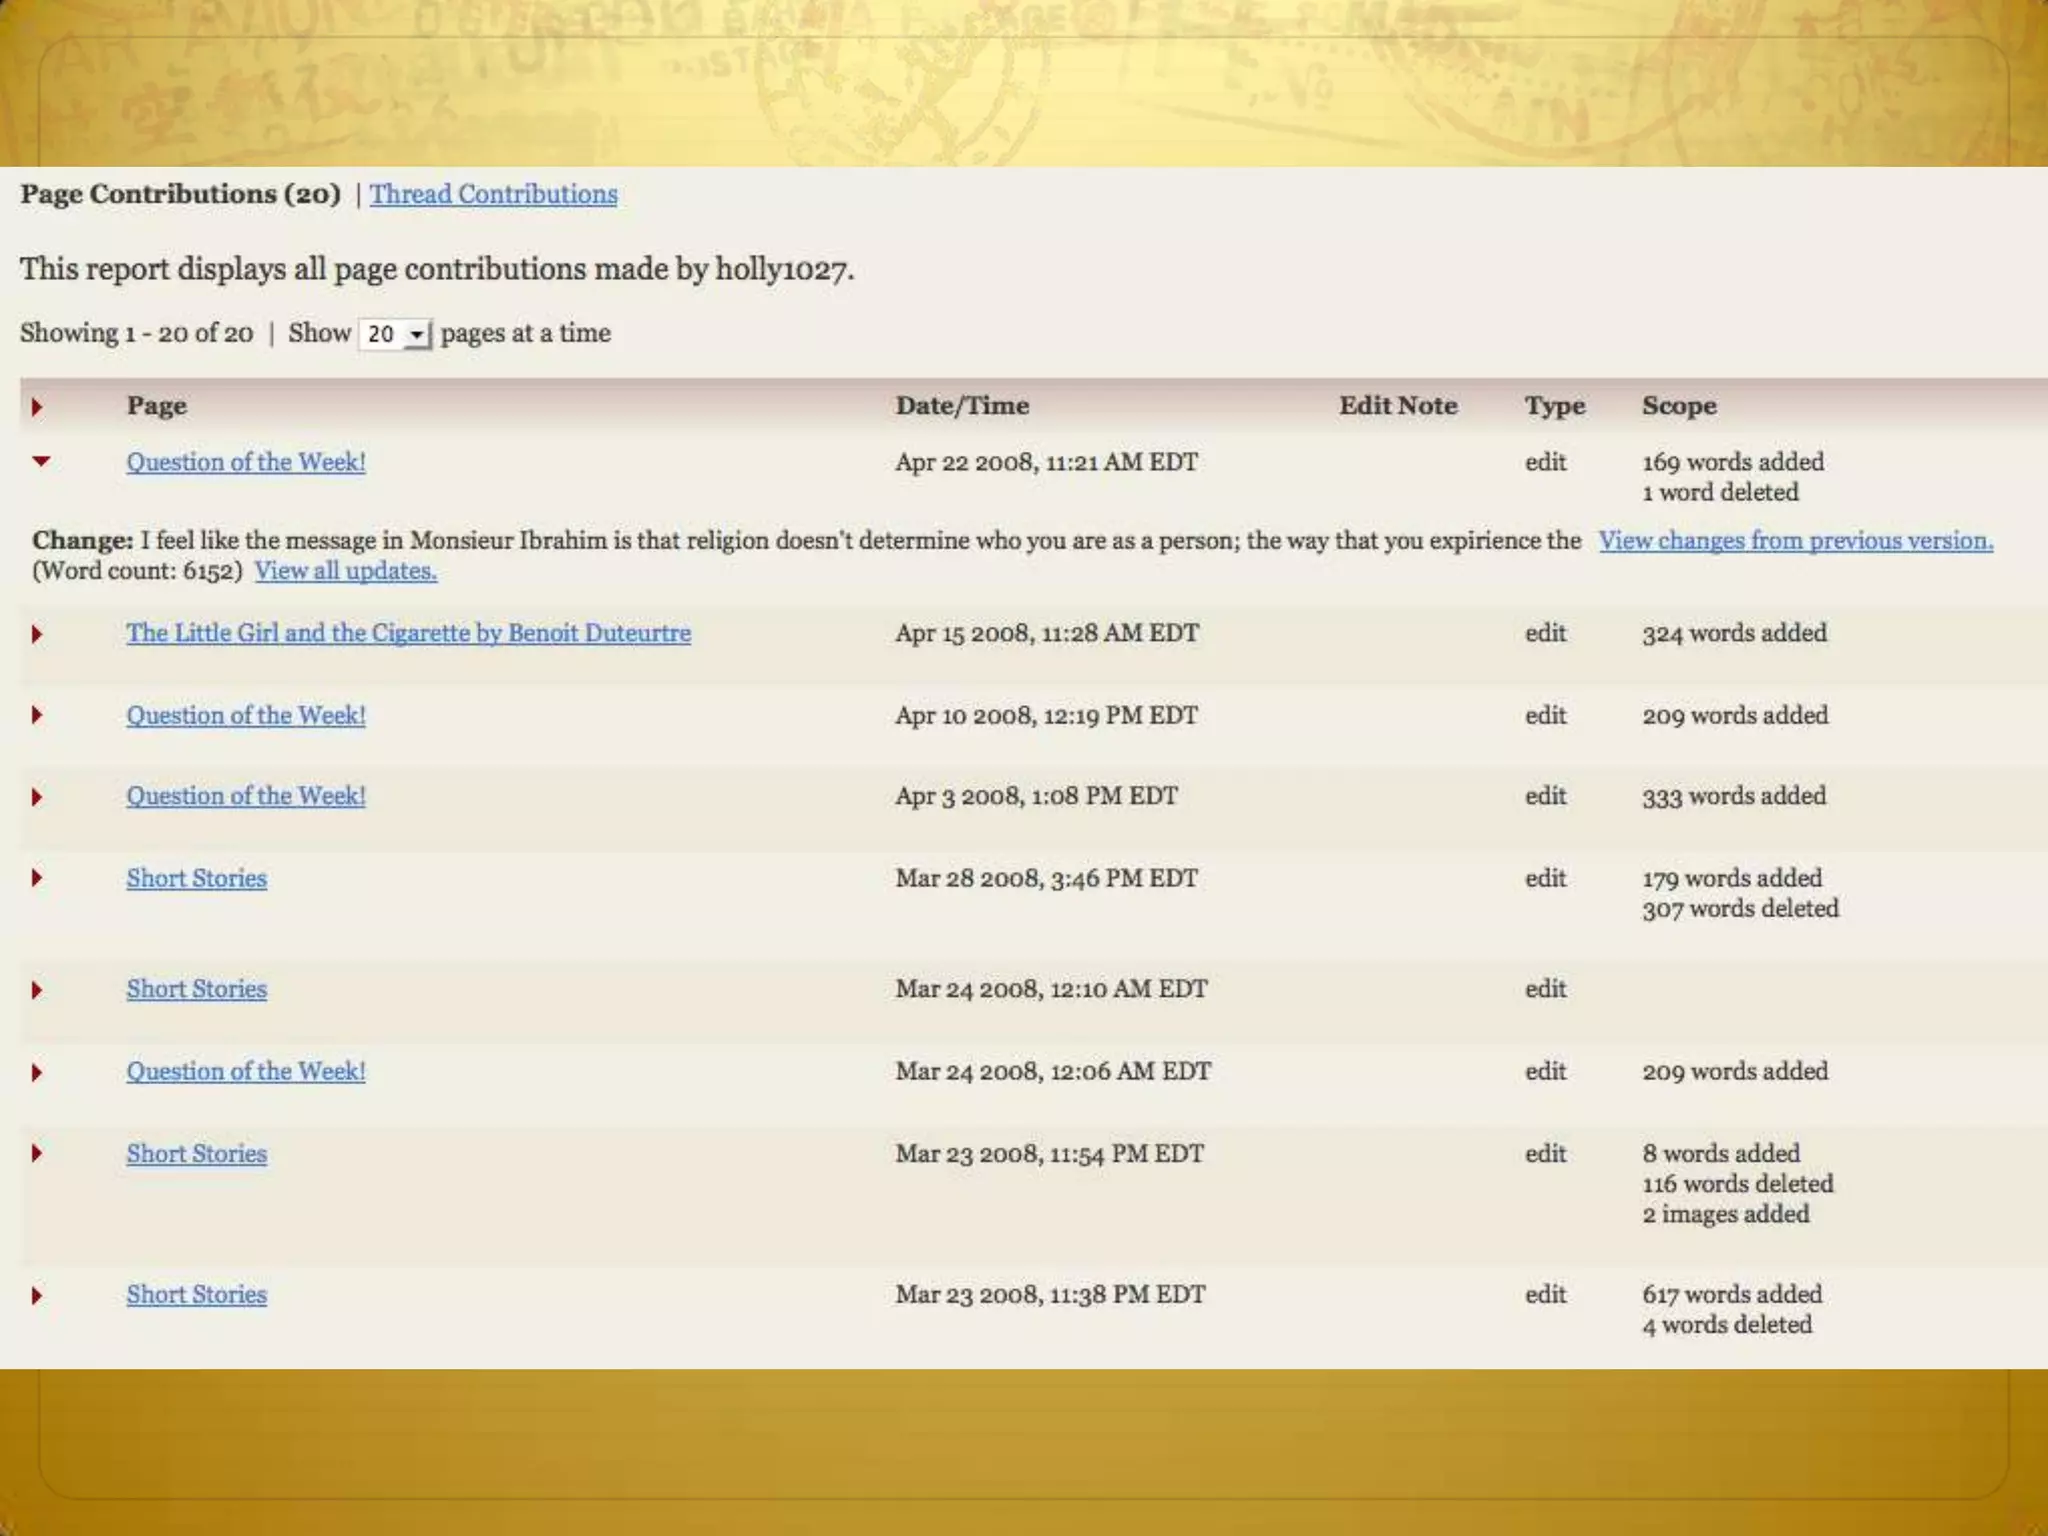Expand the Mar 24 12:10 AM Short Stories row

[37, 990]
